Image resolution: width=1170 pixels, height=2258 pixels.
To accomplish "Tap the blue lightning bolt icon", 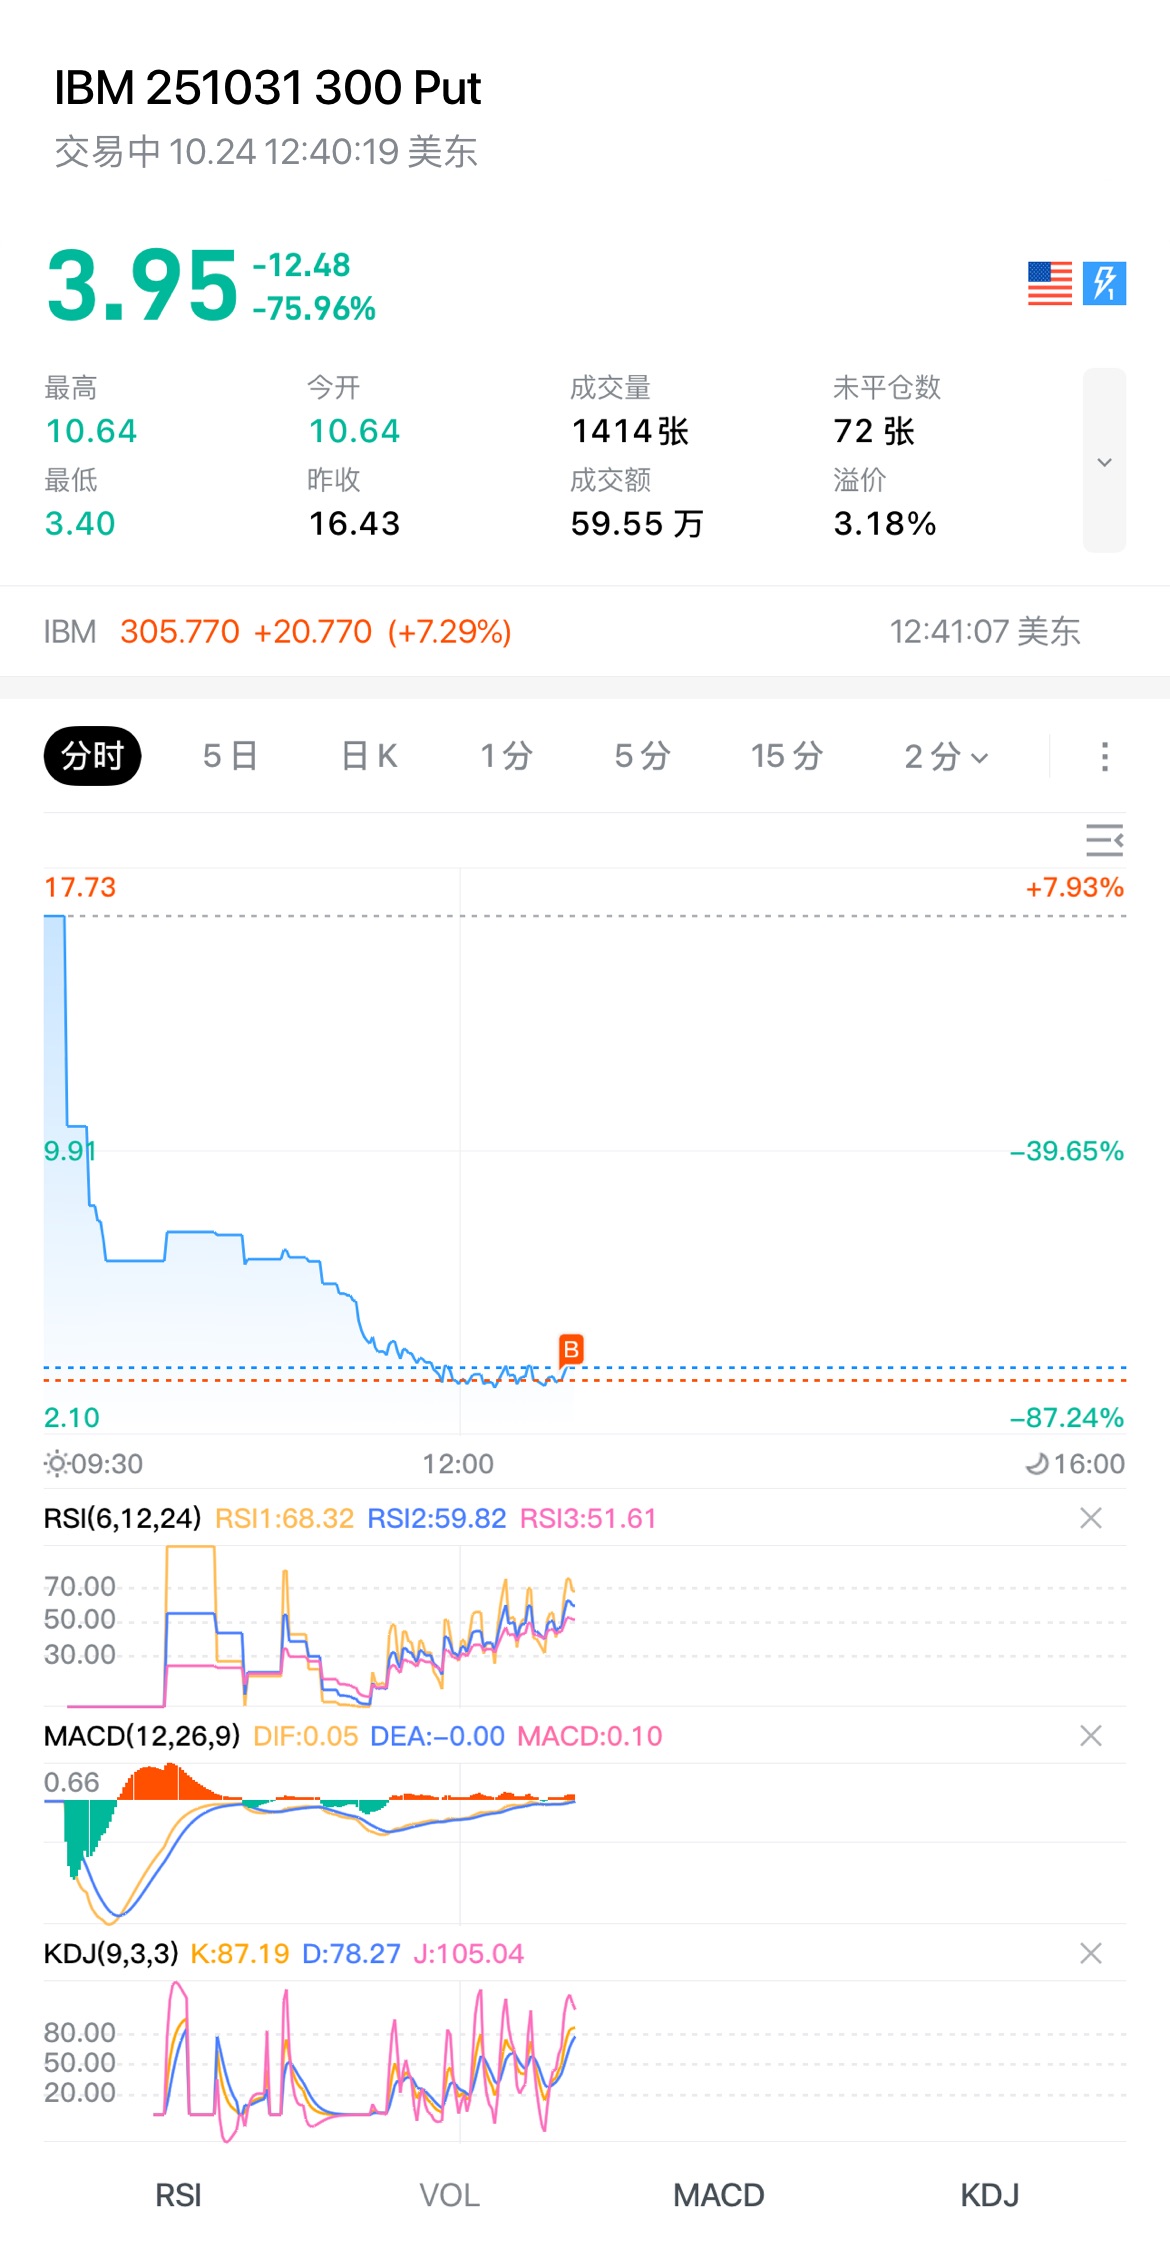I will tap(1104, 284).
